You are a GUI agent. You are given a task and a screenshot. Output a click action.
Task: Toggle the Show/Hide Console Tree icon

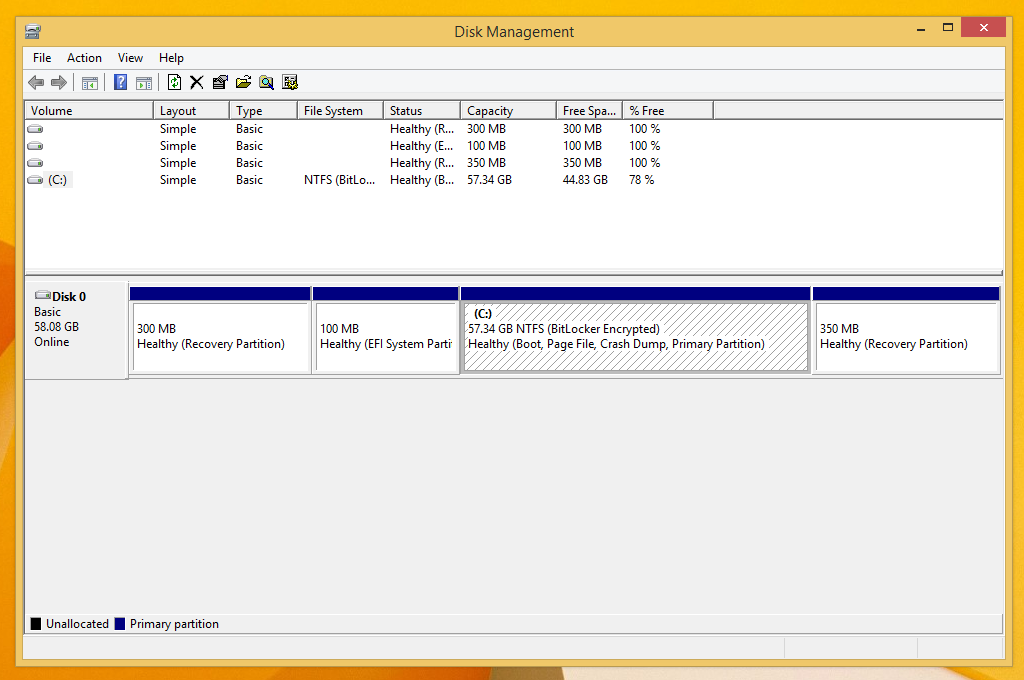pyautogui.click(x=90, y=82)
